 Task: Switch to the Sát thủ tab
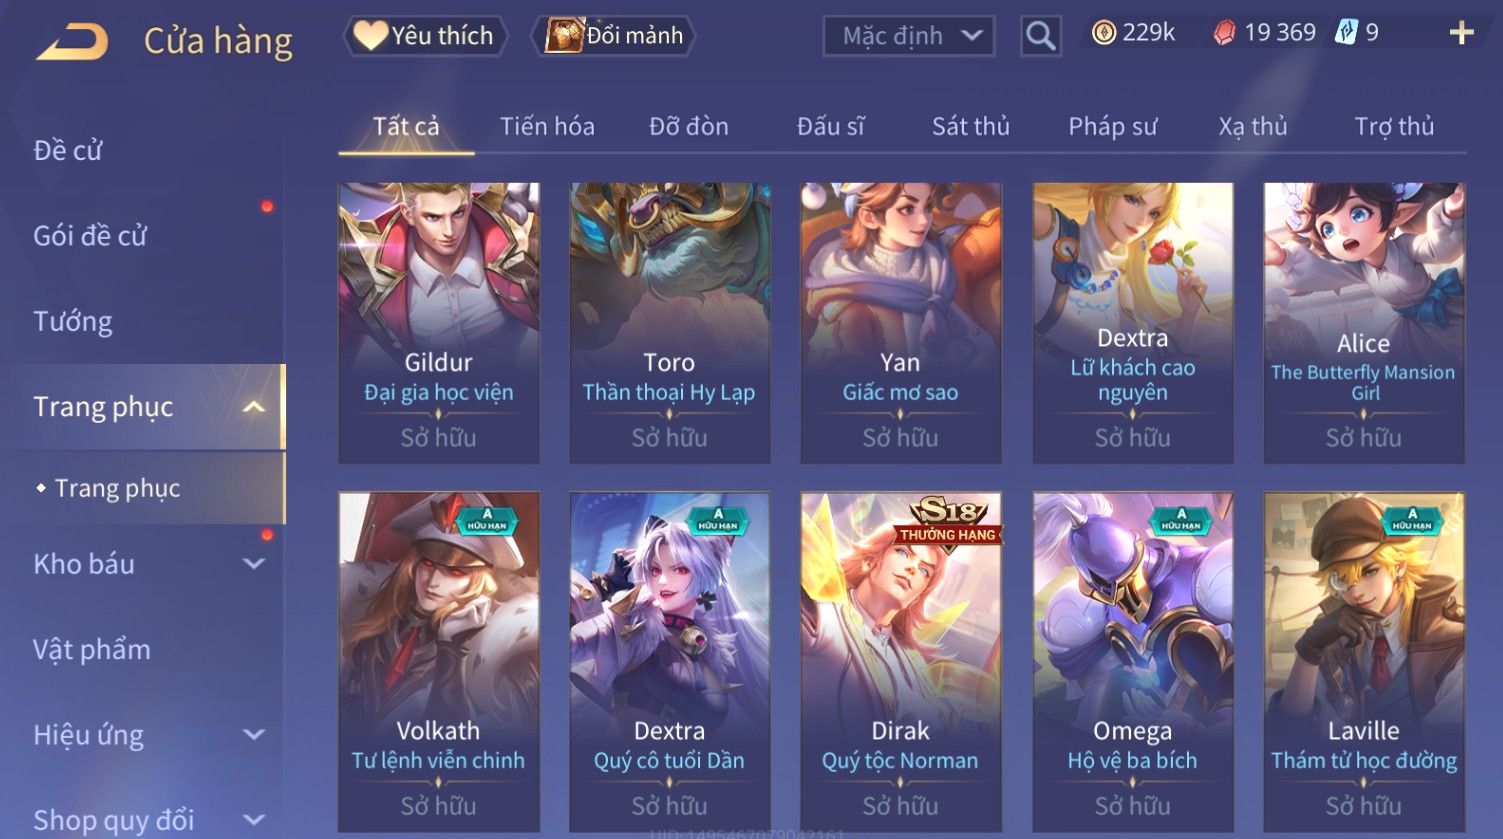[970, 127]
